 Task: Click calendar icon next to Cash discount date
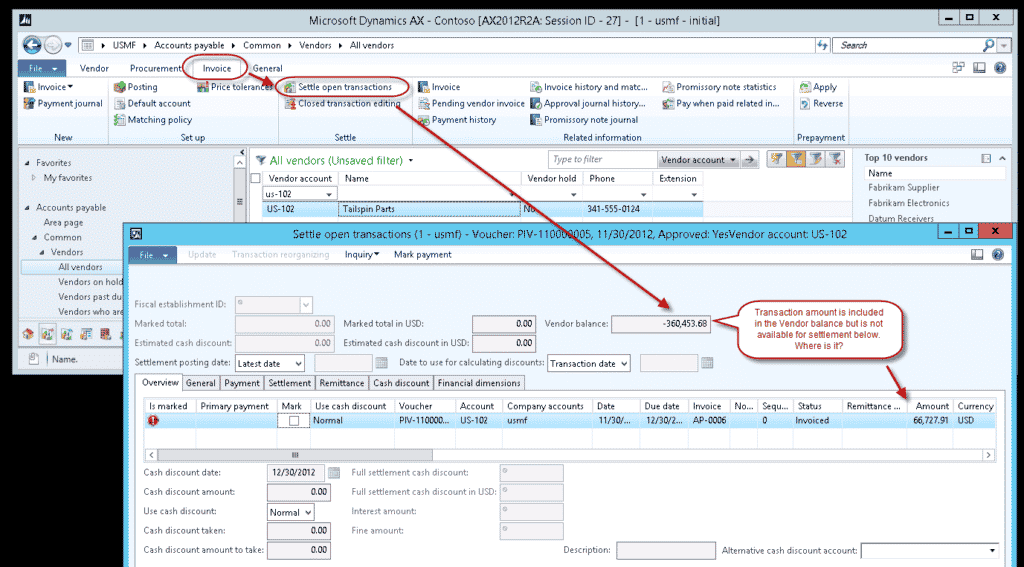click(334, 472)
